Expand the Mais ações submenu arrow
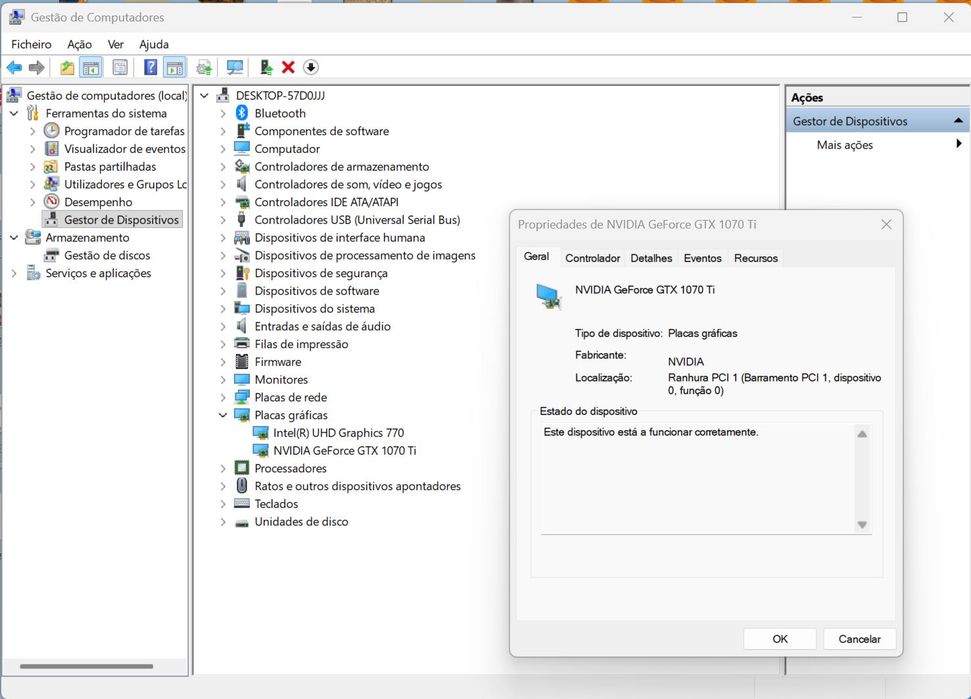 pyautogui.click(x=958, y=144)
